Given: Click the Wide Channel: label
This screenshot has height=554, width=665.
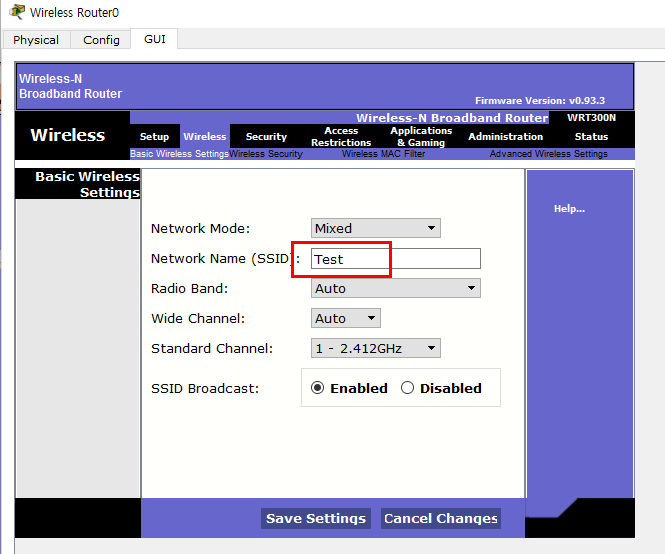Looking at the screenshot, I should 198,319.
